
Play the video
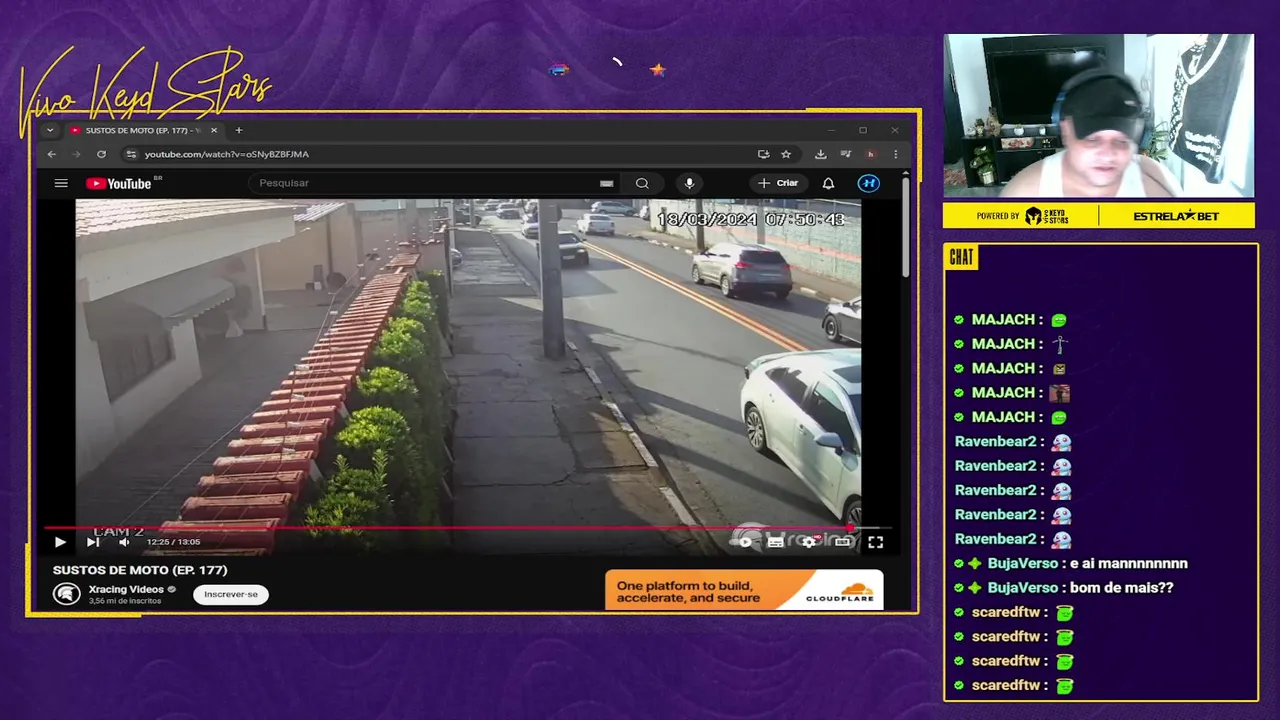(x=60, y=542)
